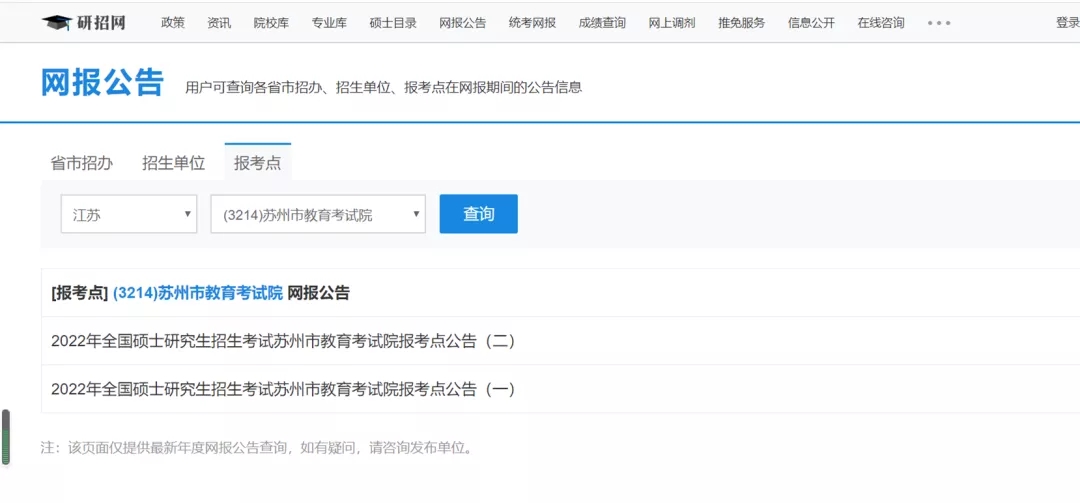This screenshot has width=1080, height=503.
Task: Select 网报公告 in the top navigation
Action: (463, 23)
